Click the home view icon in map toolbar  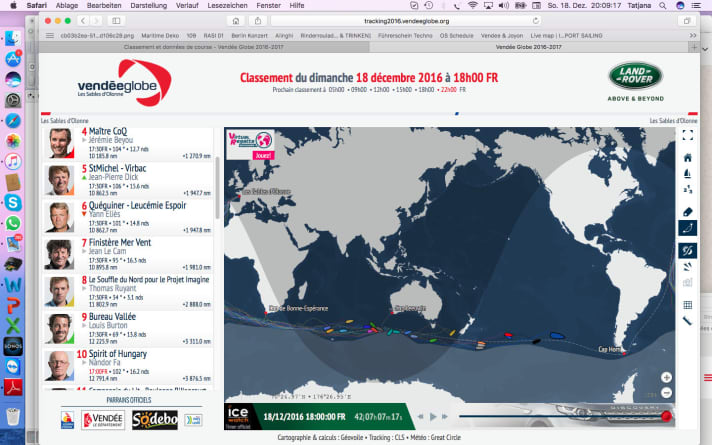tap(687, 158)
